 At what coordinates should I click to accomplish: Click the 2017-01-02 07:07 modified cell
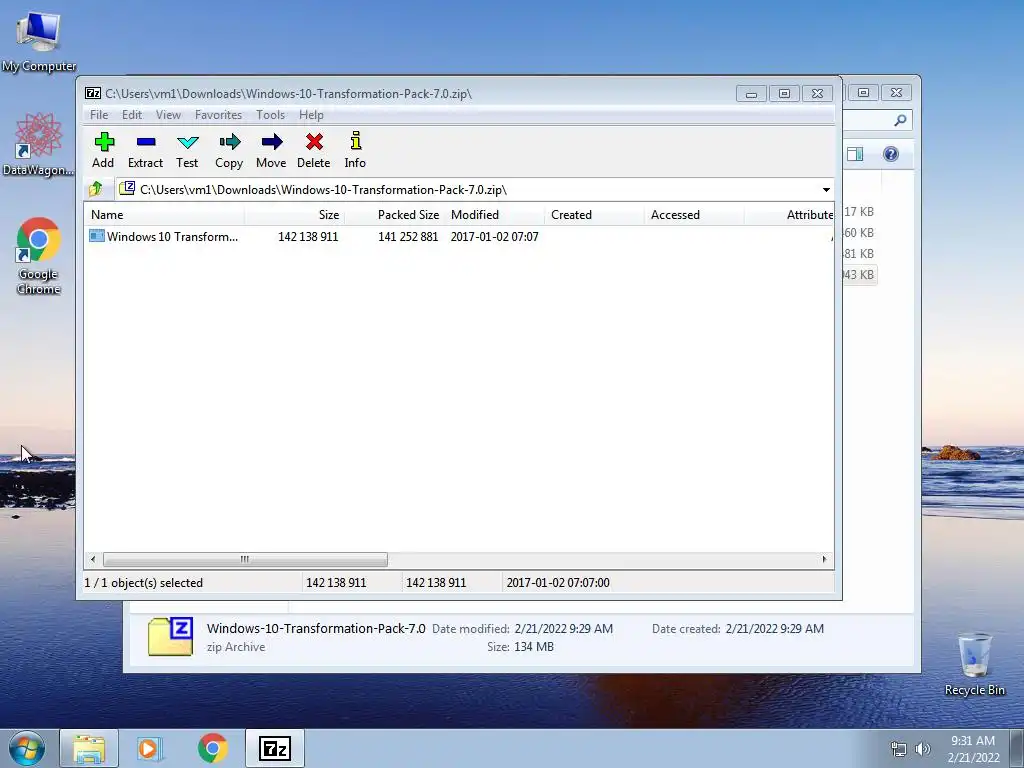pos(494,236)
